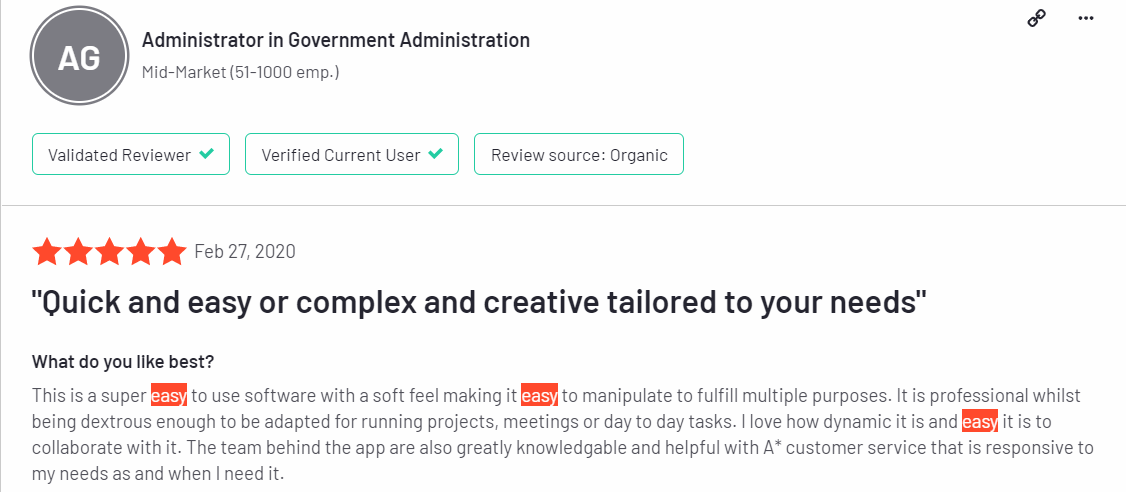Viewport: 1126px width, 492px height.
Task: Click the AG reviewer avatar
Action: point(79,57)
